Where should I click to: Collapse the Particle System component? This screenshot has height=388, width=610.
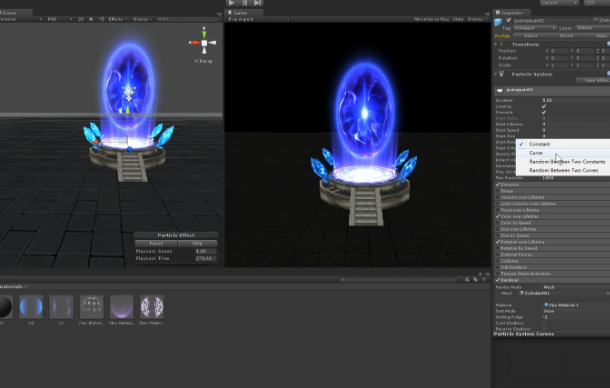click(x=496, y=74)
